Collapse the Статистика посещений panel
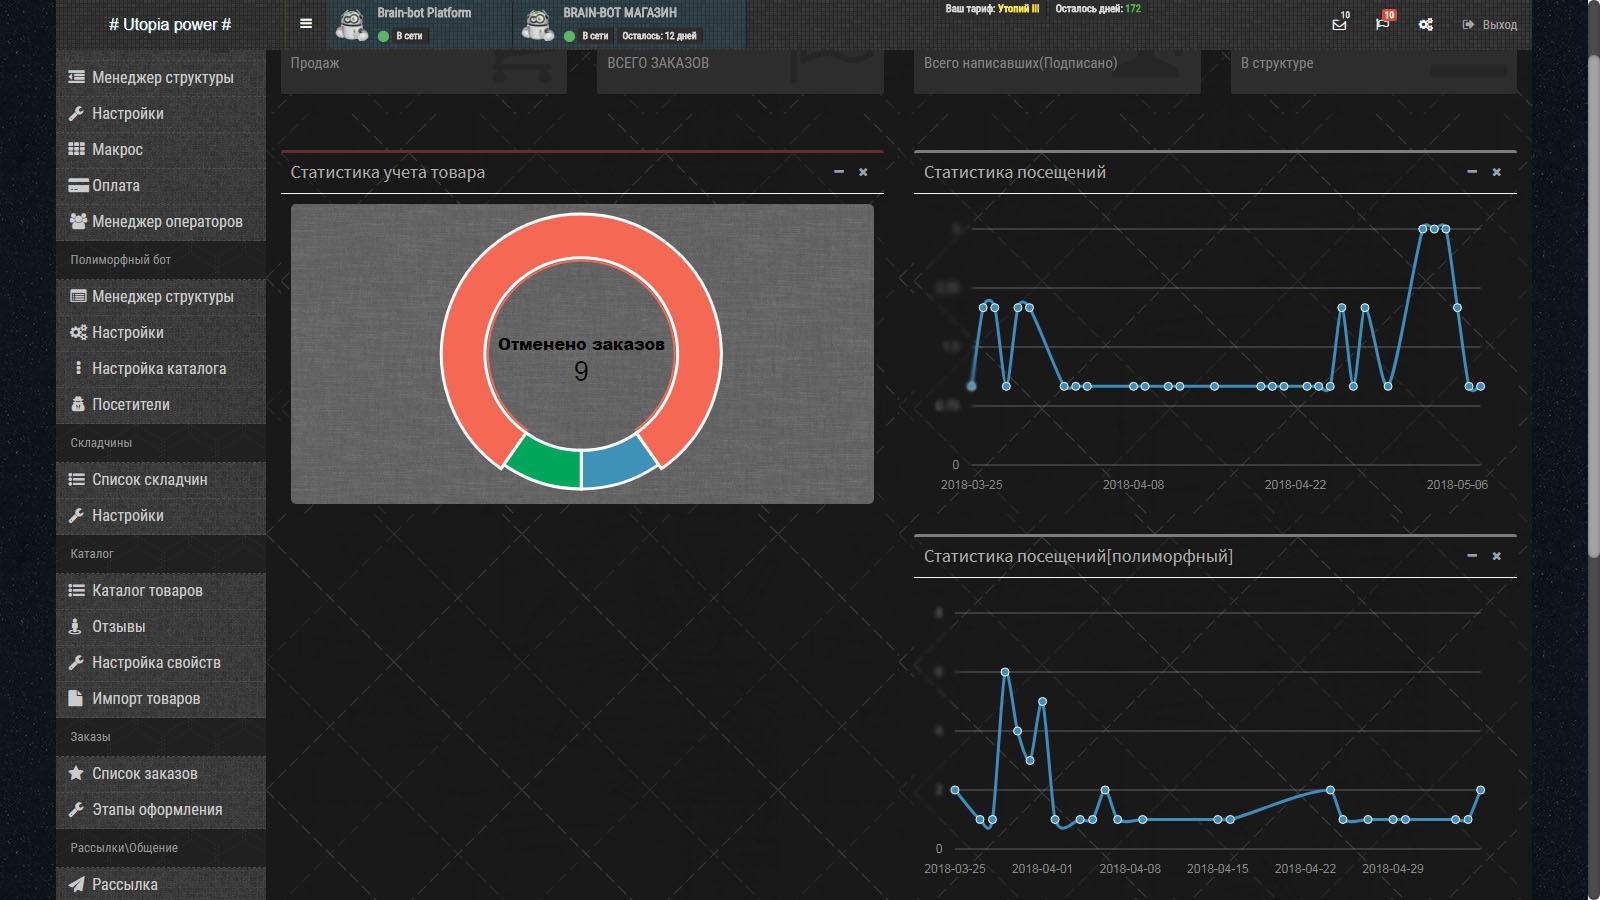The image size is (1600, 900). (1472, 172)
